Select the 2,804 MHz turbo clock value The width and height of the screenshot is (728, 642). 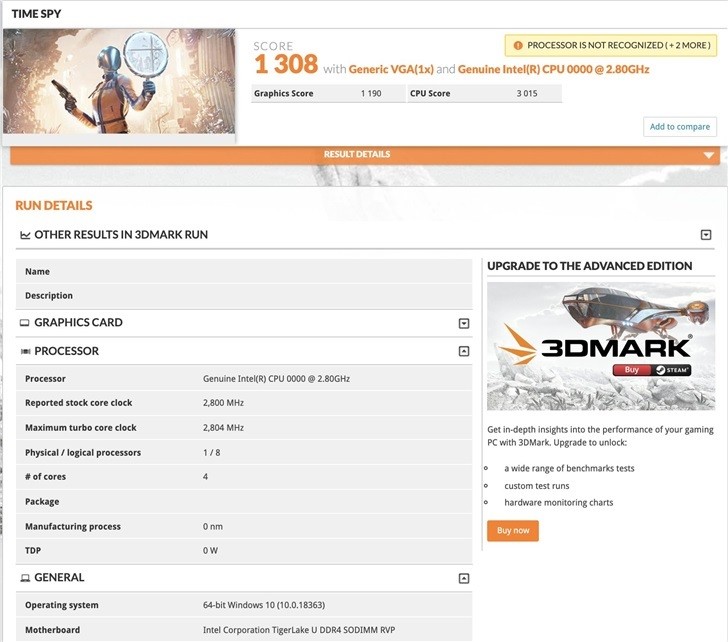[x=223, y=428]
